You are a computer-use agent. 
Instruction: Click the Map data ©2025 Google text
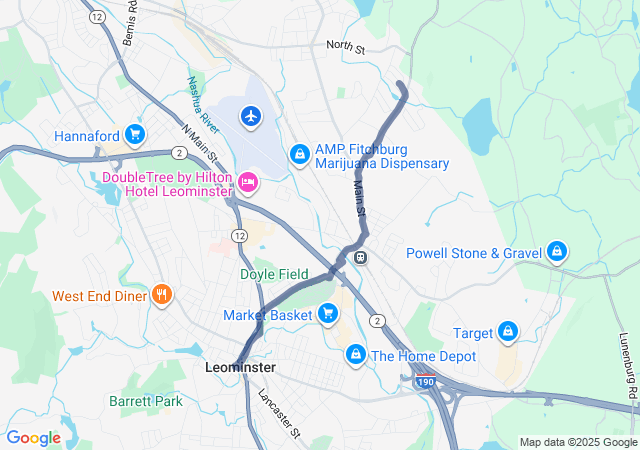coord(578,442)
